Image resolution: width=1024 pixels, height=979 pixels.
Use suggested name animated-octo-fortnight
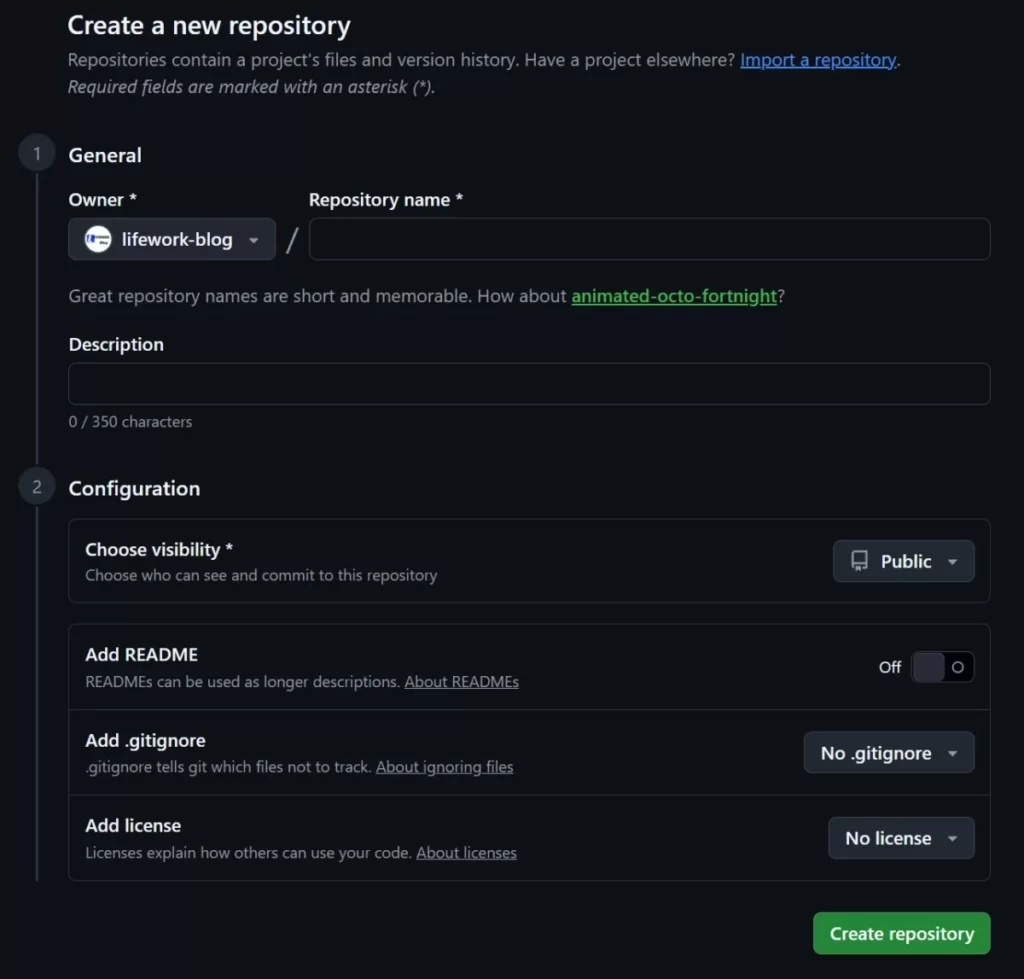[x=674, y=296]
